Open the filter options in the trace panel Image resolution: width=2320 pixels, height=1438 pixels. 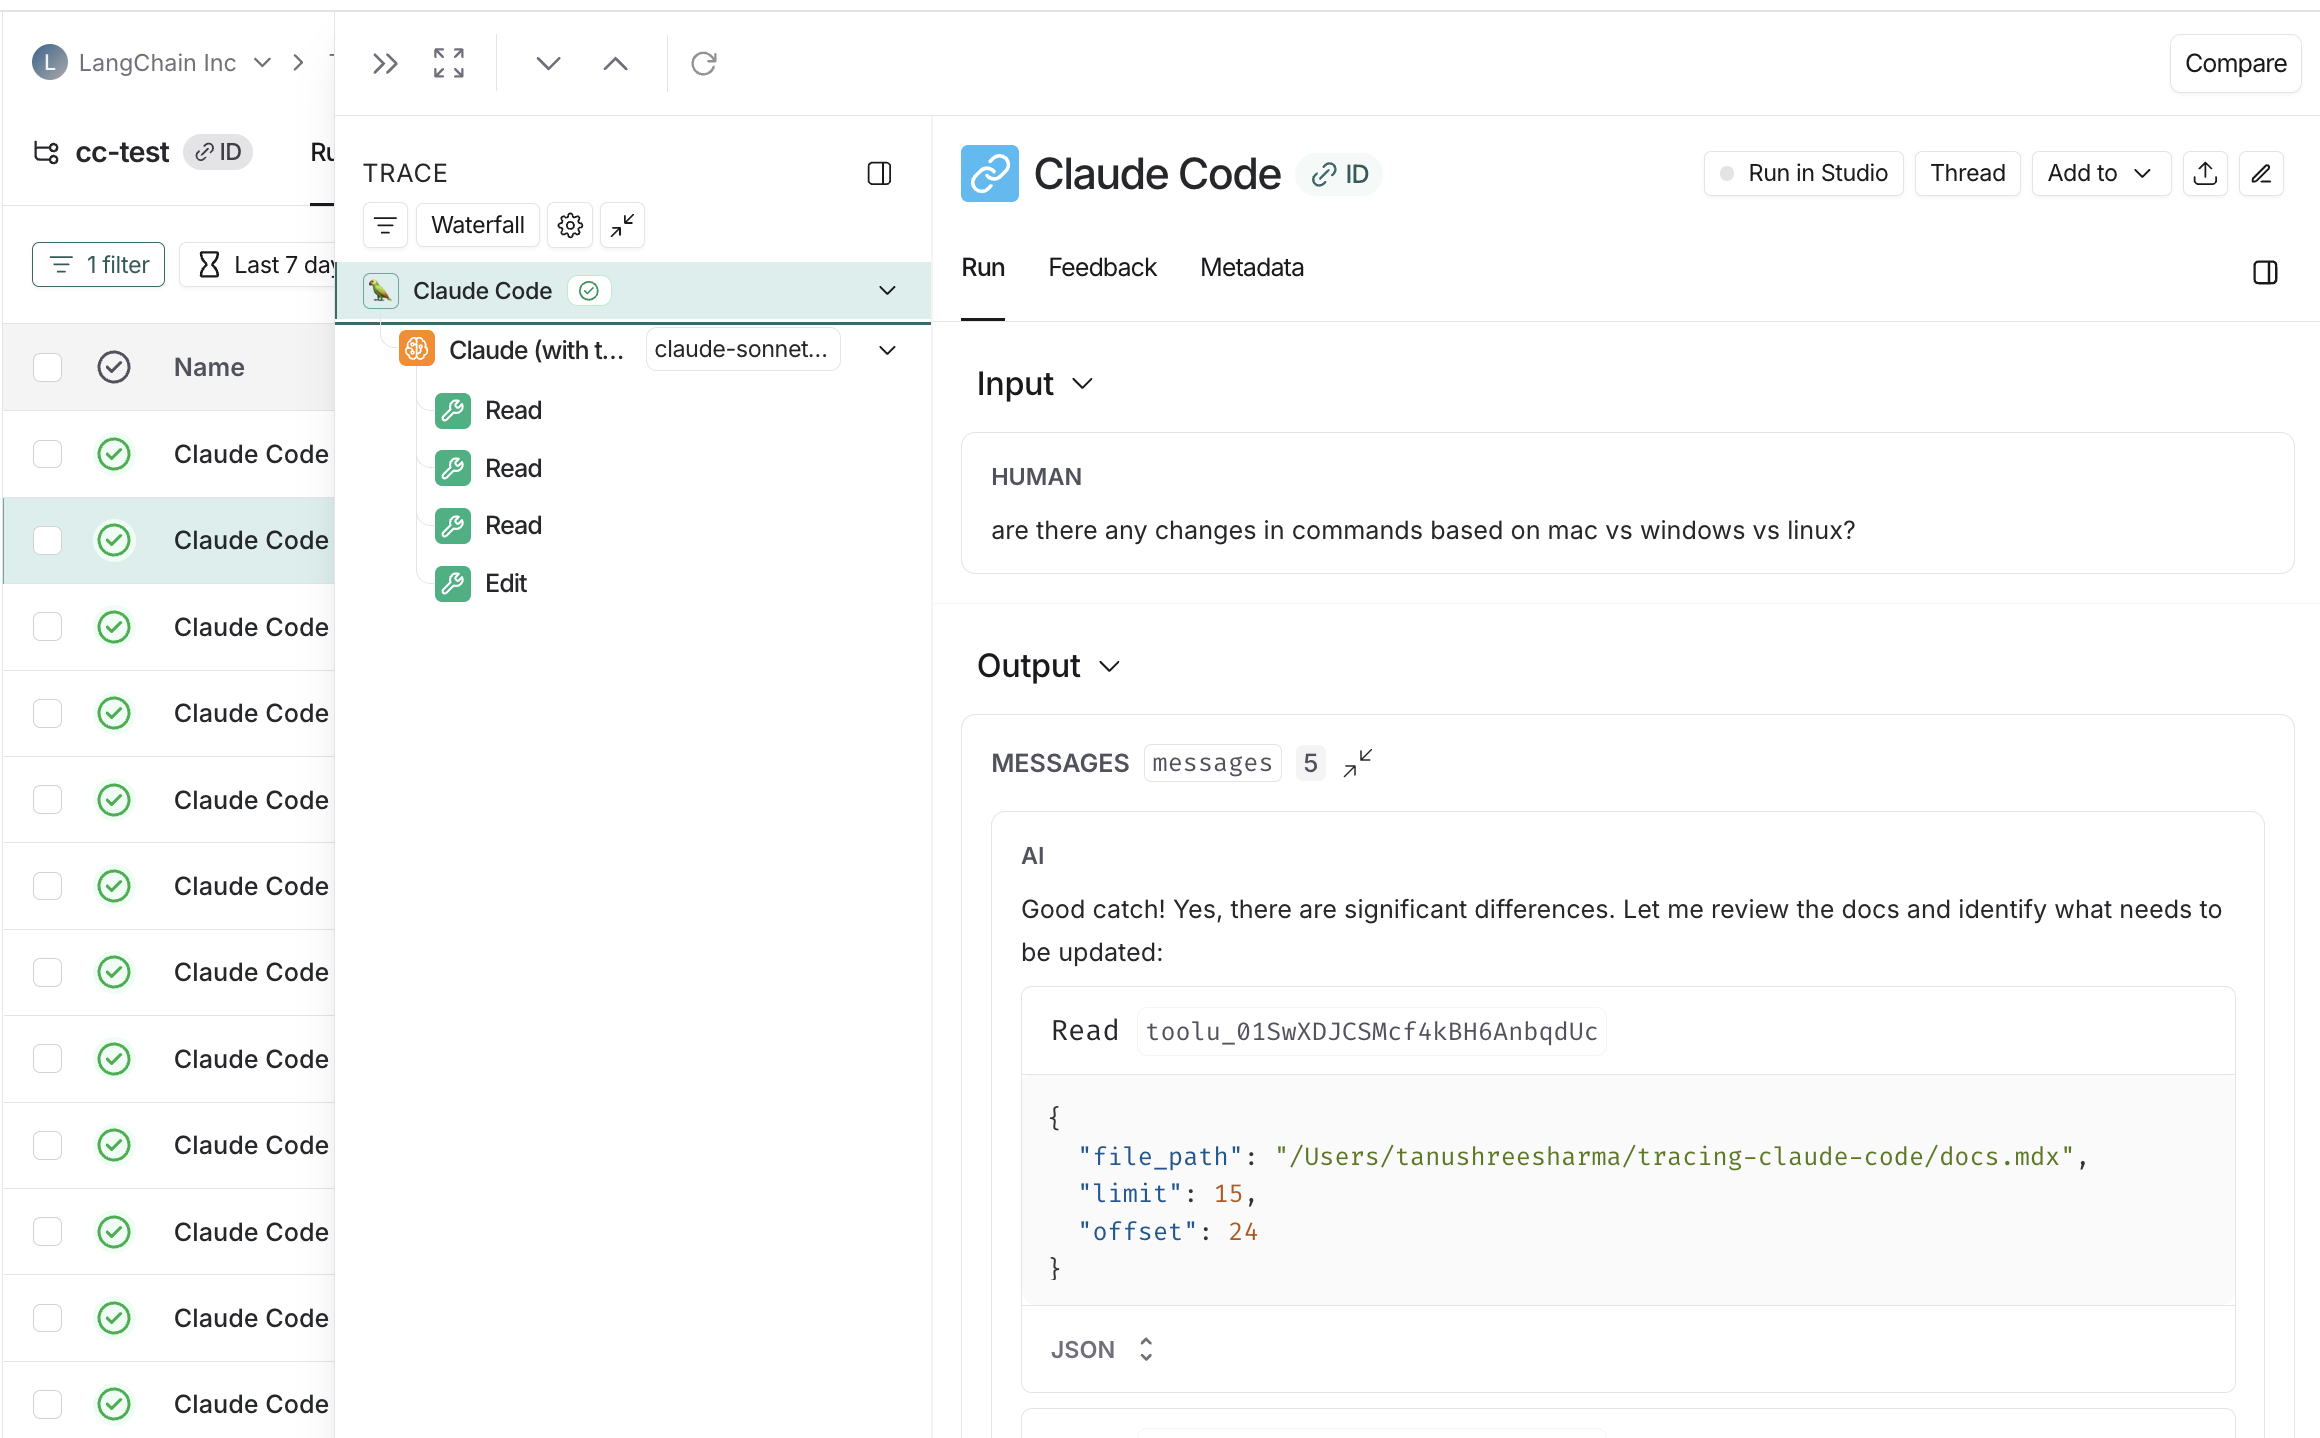point(385,225)
